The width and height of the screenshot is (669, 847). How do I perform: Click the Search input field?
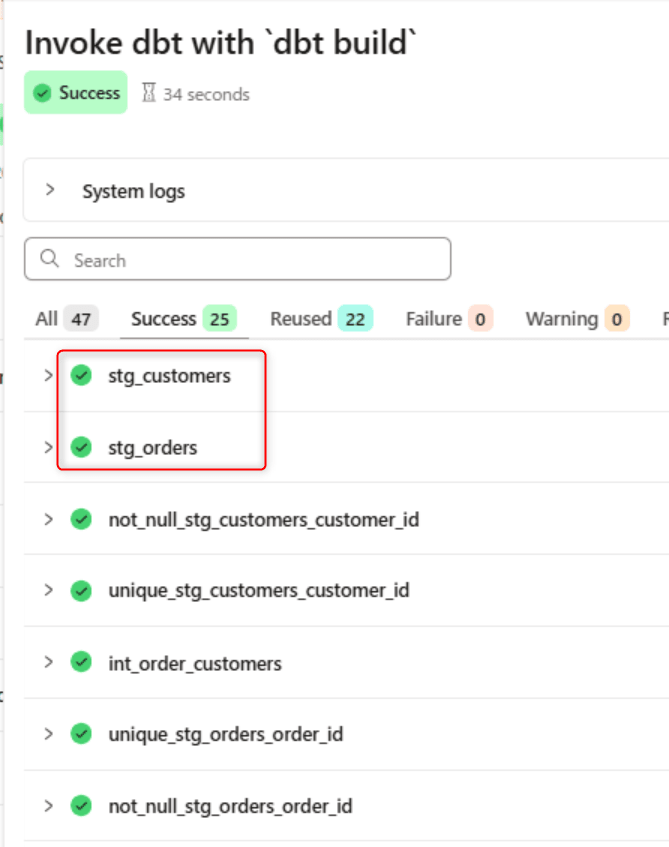pos(237,259)
